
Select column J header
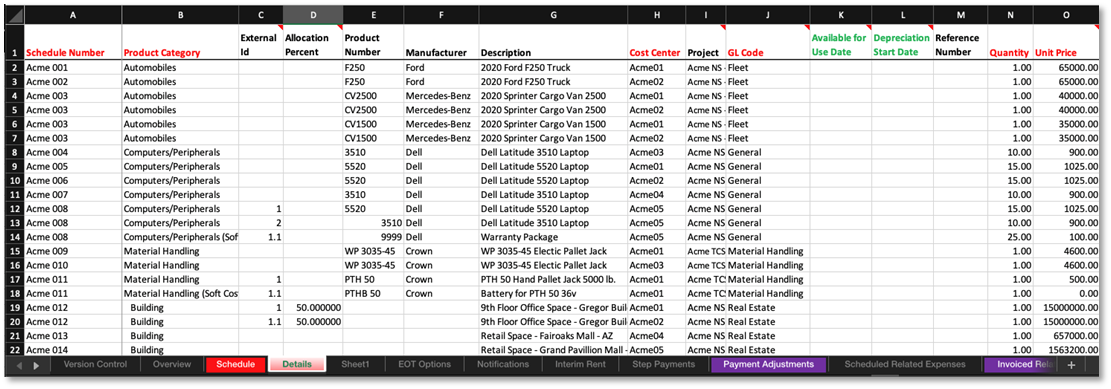[767, 14]
